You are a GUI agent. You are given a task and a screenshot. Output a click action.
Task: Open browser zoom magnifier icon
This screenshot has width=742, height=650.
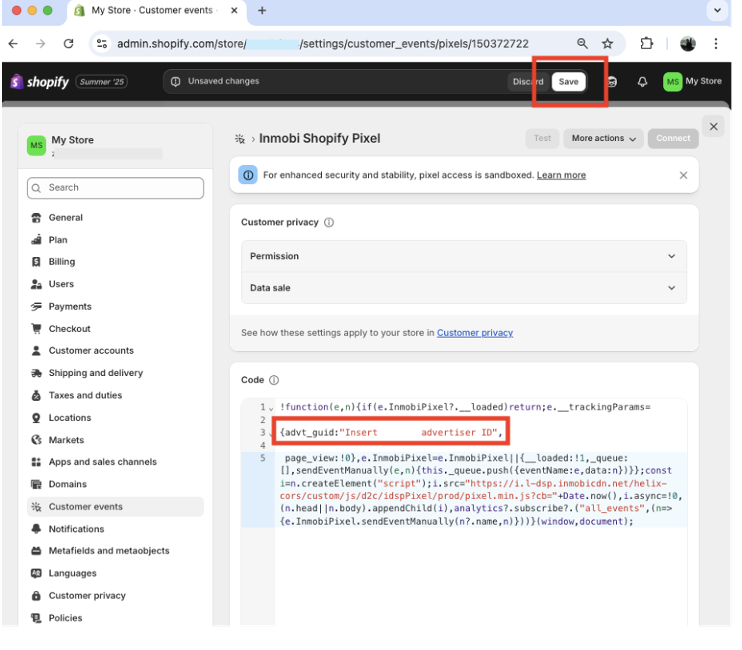point(583,44)
